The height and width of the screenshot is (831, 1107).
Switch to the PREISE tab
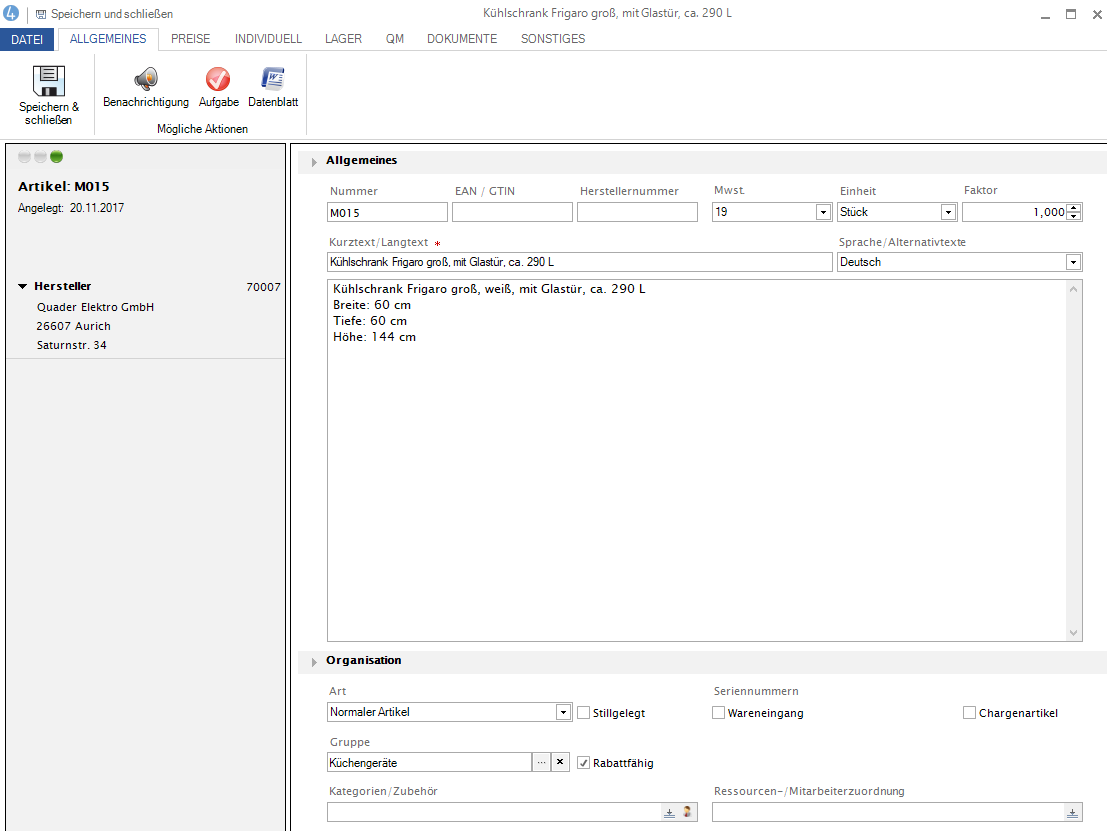coord(190,39)
